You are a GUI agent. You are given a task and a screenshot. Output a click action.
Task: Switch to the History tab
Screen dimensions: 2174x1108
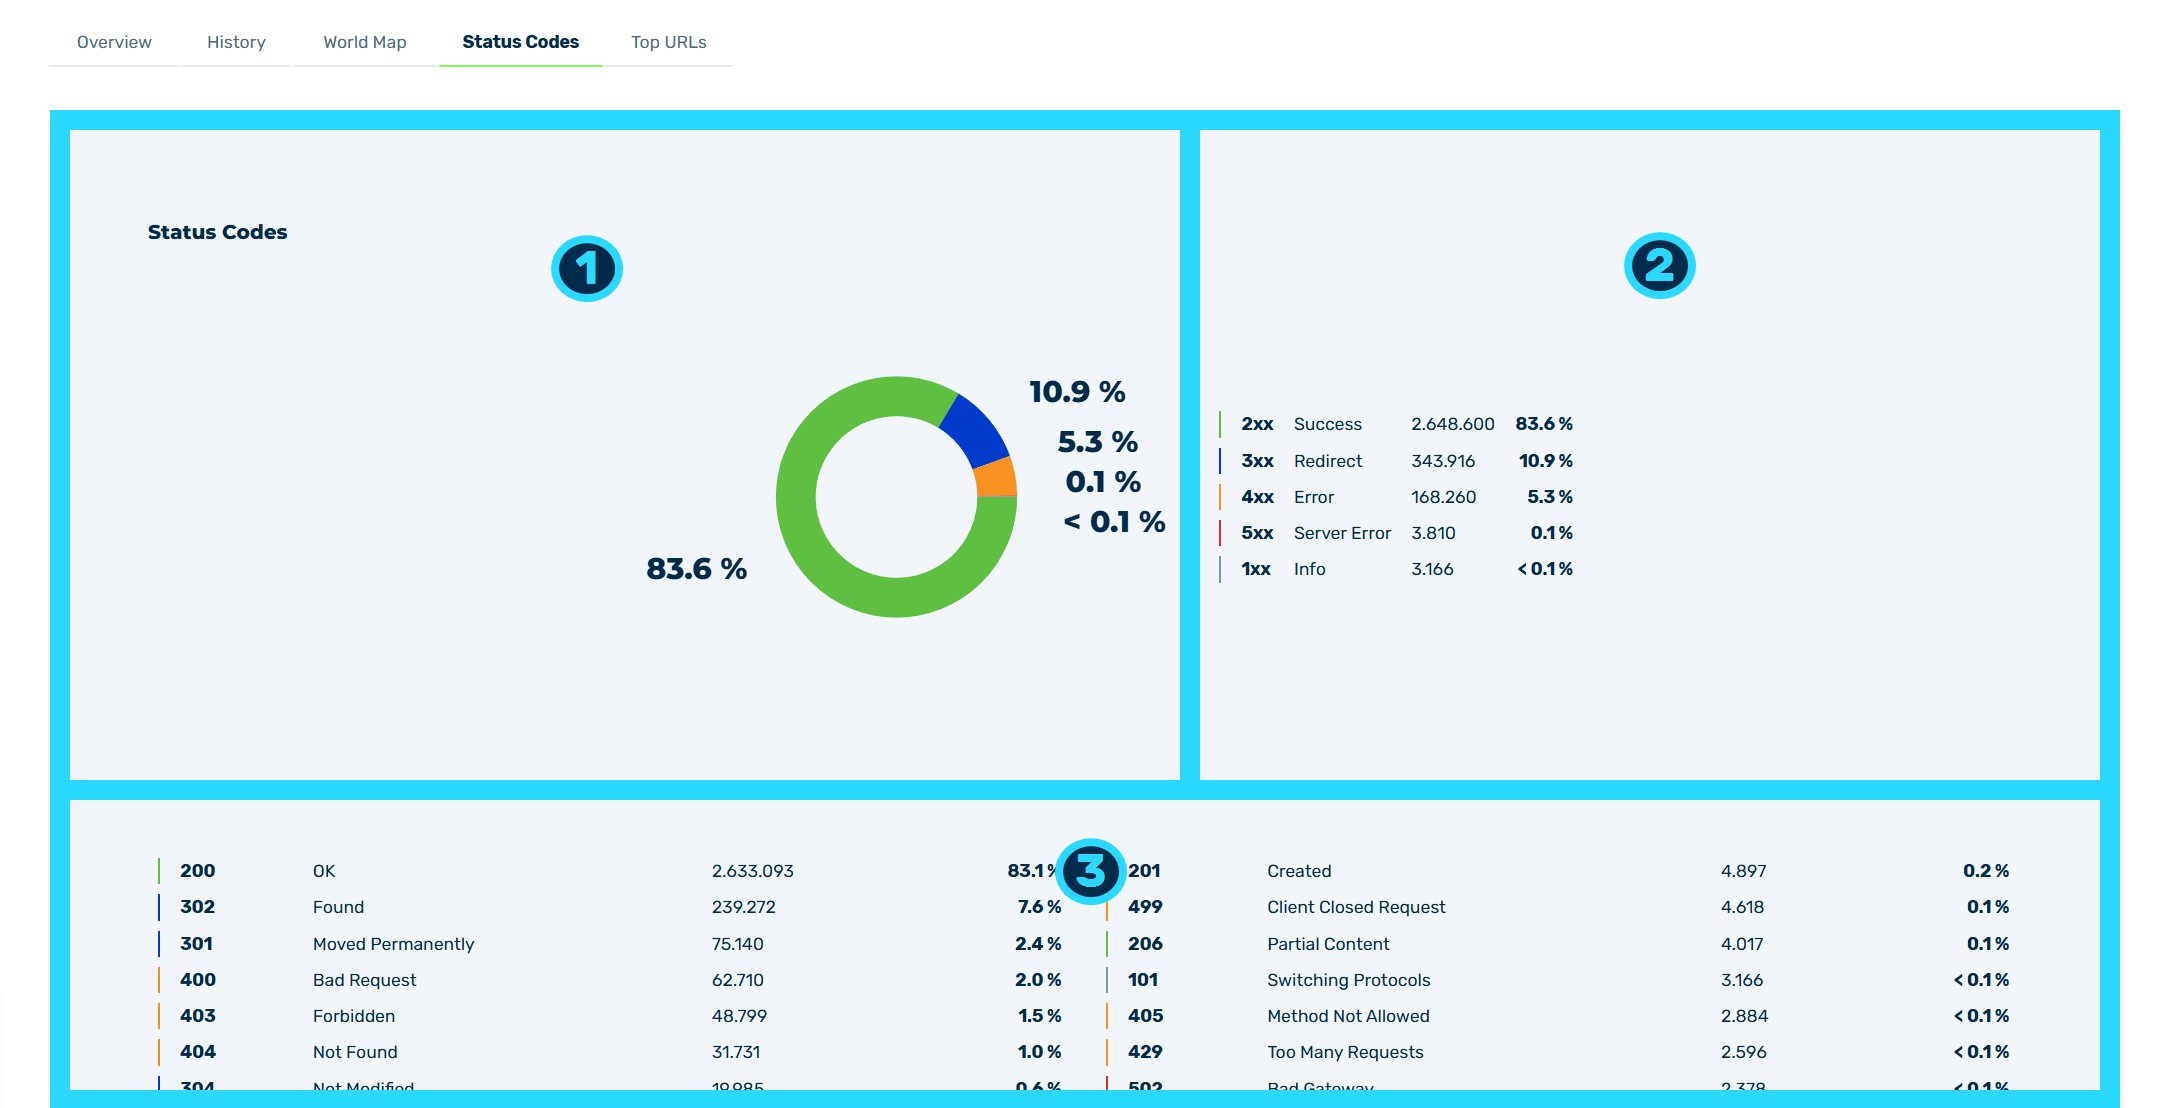236,42
